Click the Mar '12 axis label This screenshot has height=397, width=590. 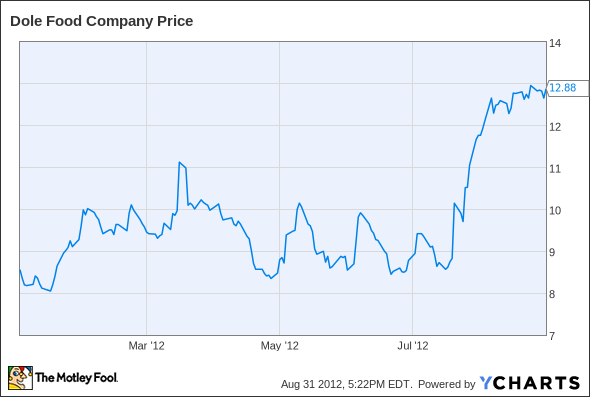[146, 345]
